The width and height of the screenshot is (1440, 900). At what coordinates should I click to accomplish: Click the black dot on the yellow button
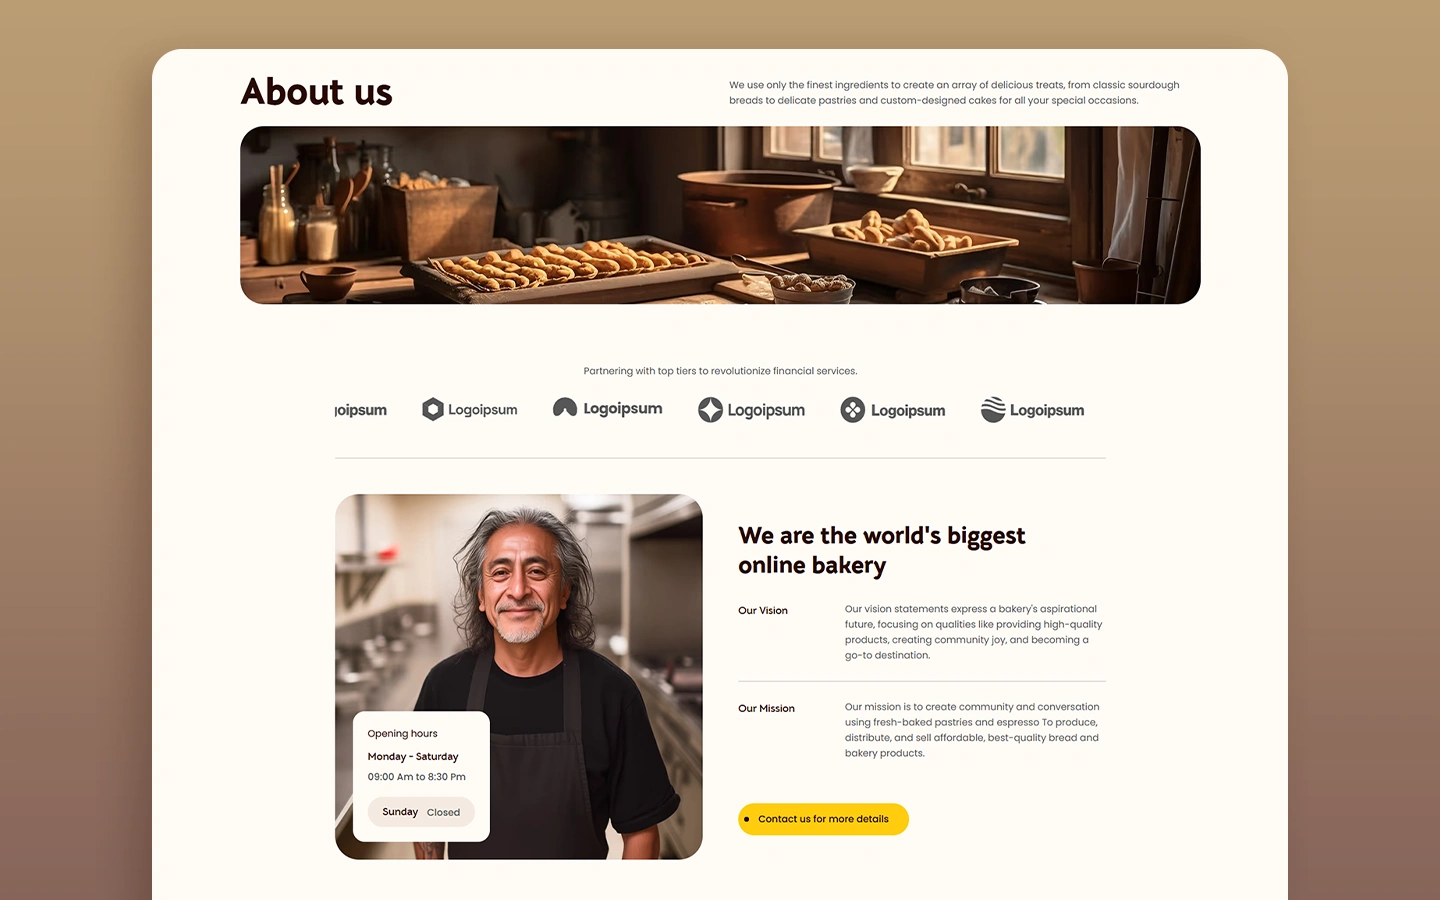[x=746, y=819]
